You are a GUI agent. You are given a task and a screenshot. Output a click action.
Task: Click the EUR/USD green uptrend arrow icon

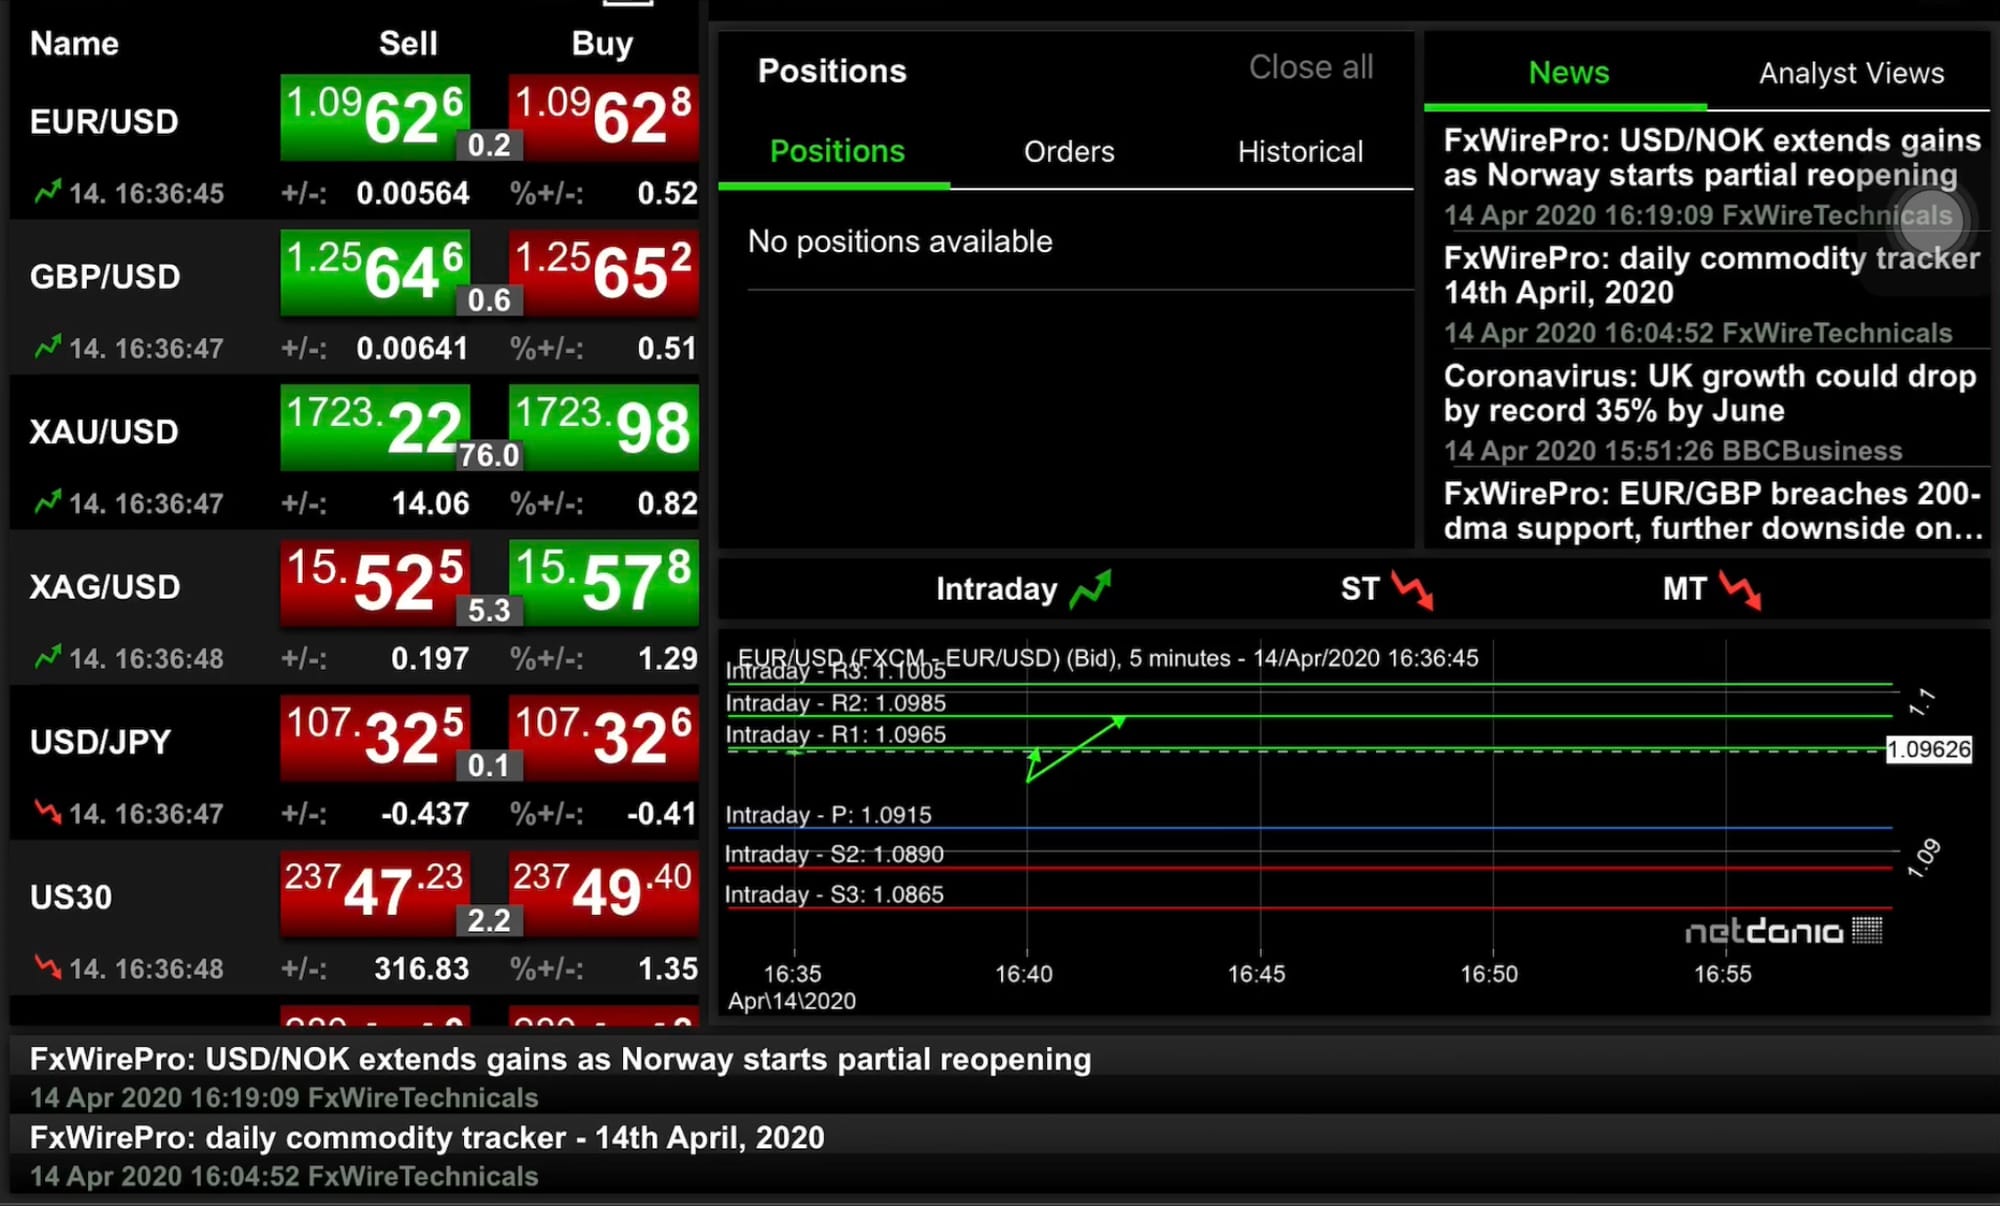point(47,191)
